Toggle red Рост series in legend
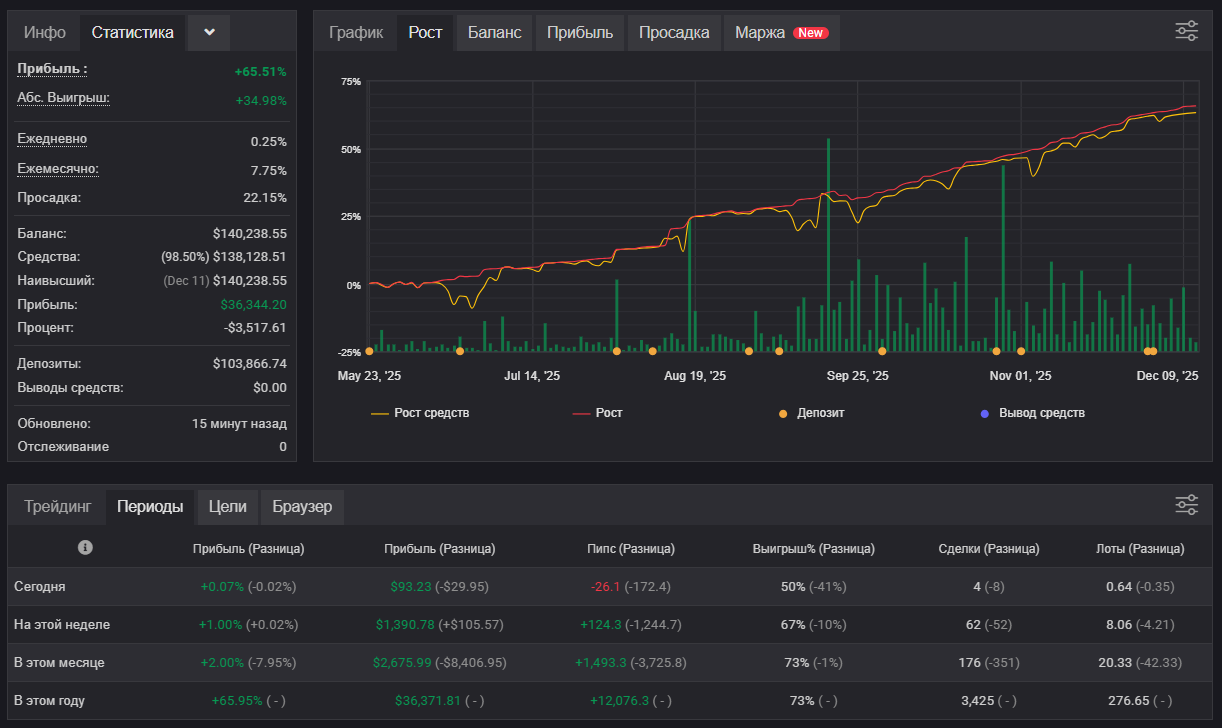The height and width of the screenshot is (728, 1222). coord(597,412)
